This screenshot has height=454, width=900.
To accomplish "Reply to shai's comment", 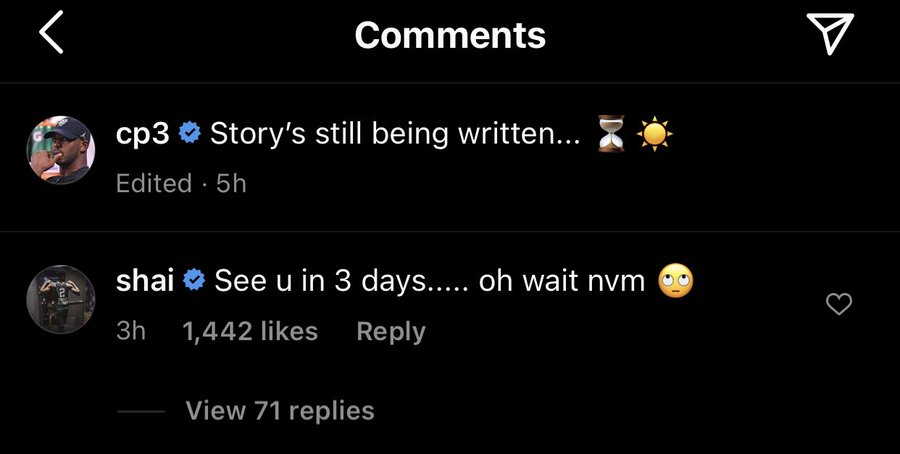I will [390, 331].
